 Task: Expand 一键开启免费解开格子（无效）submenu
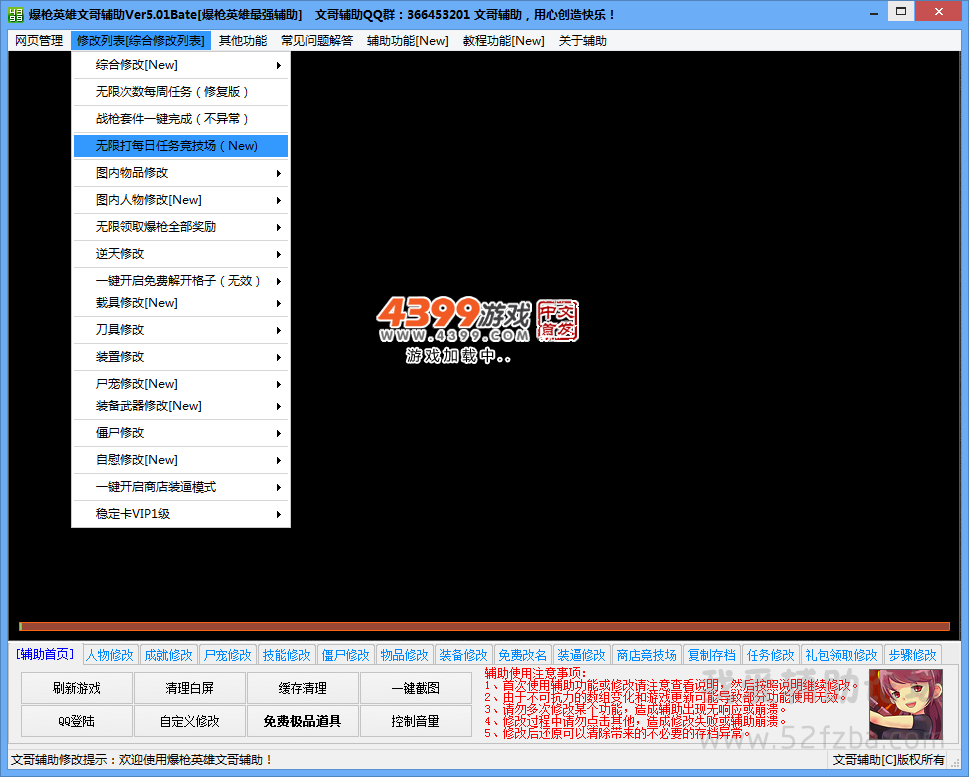point(181,281)
